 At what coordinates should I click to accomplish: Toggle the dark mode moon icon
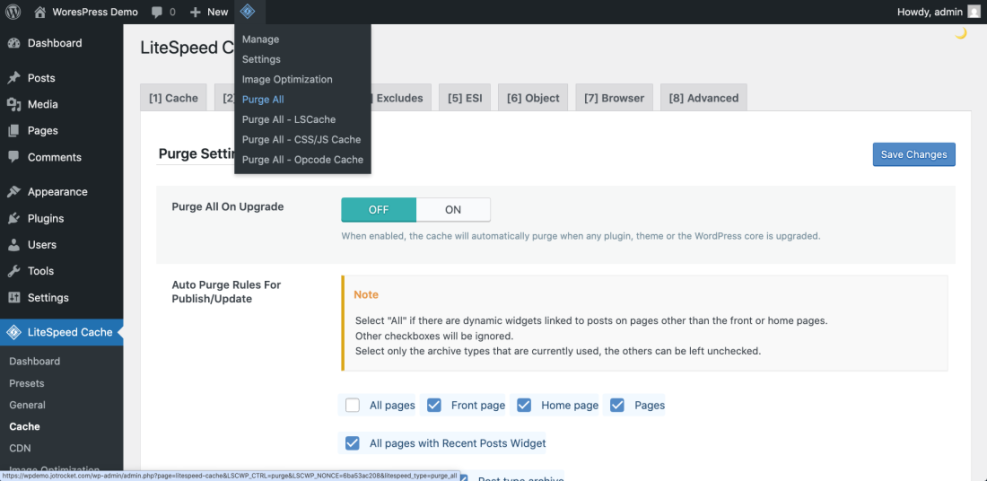tap(961, 34)
